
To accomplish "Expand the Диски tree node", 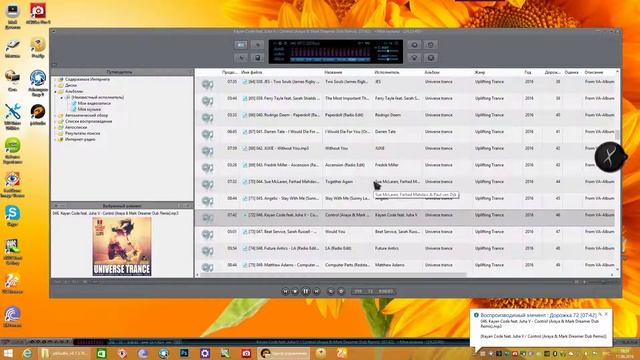I will pos(56,86).
